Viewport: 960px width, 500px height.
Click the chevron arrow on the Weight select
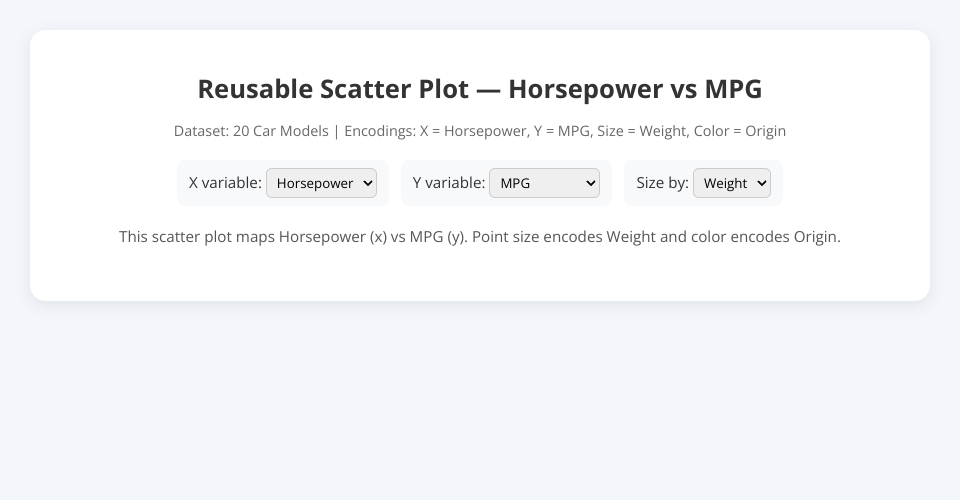[x=762, y=183]
